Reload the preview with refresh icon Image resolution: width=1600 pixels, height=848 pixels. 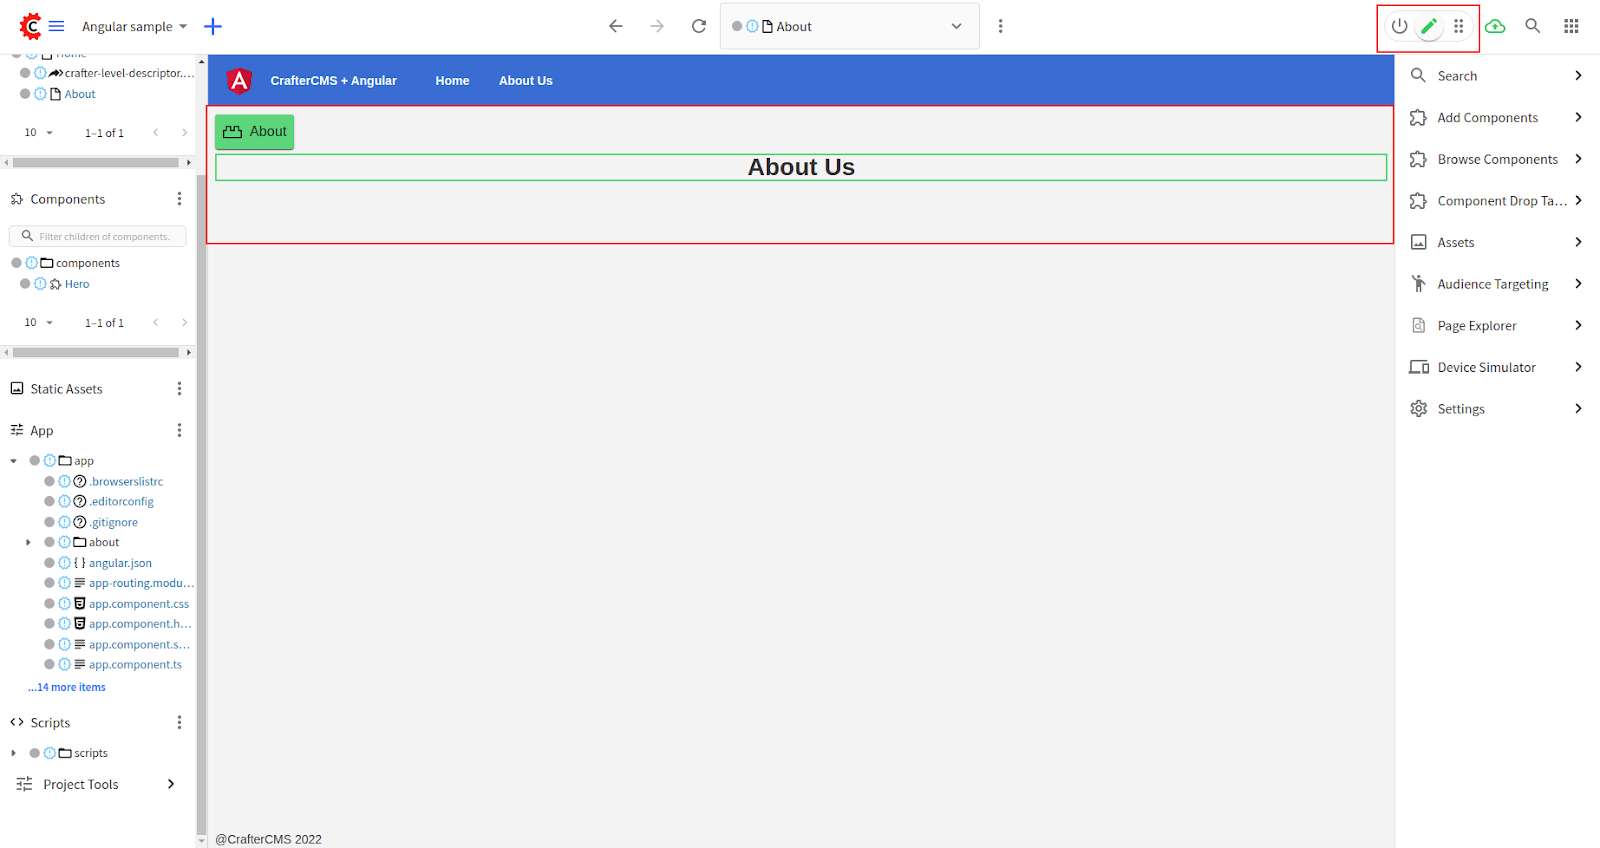tap(699, 26)
